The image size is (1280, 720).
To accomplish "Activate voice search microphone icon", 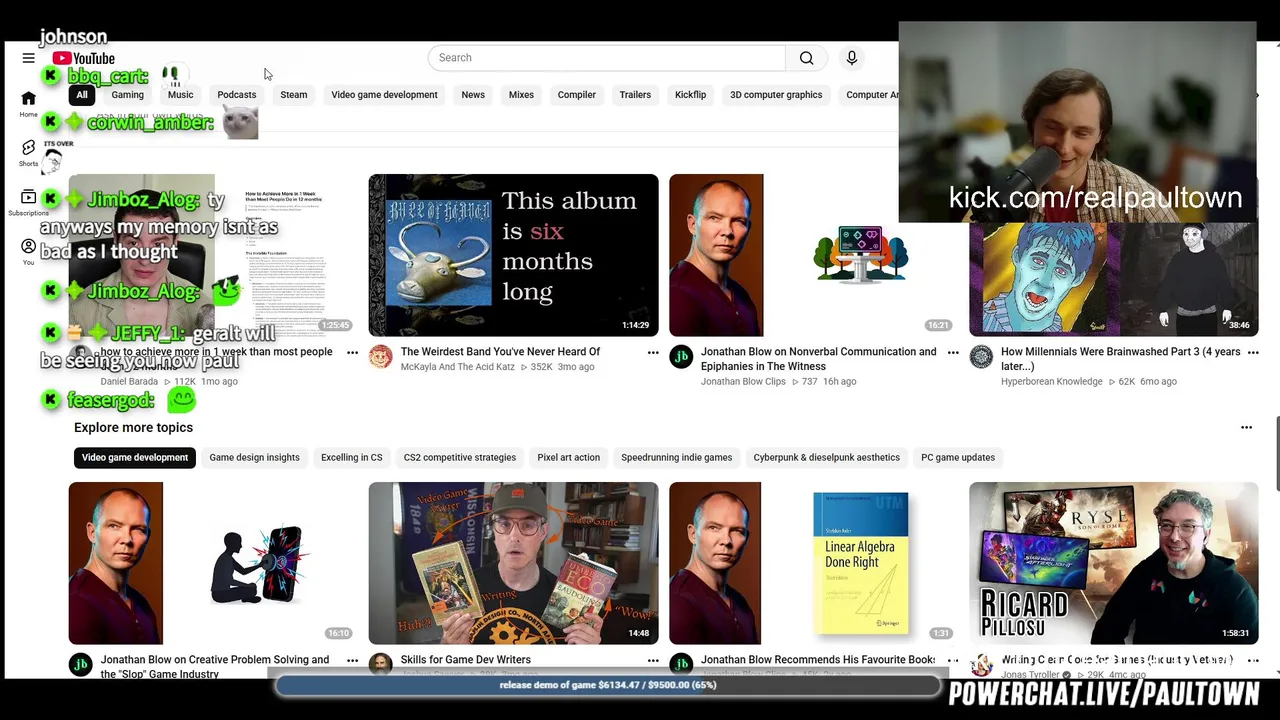I will coord(852,58).
